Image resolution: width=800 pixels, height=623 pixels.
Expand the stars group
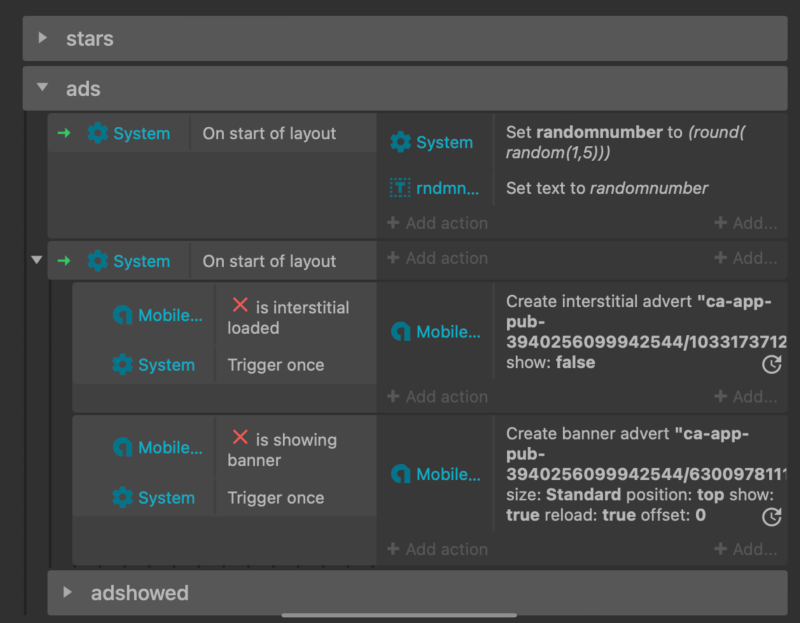pos(43,38)
